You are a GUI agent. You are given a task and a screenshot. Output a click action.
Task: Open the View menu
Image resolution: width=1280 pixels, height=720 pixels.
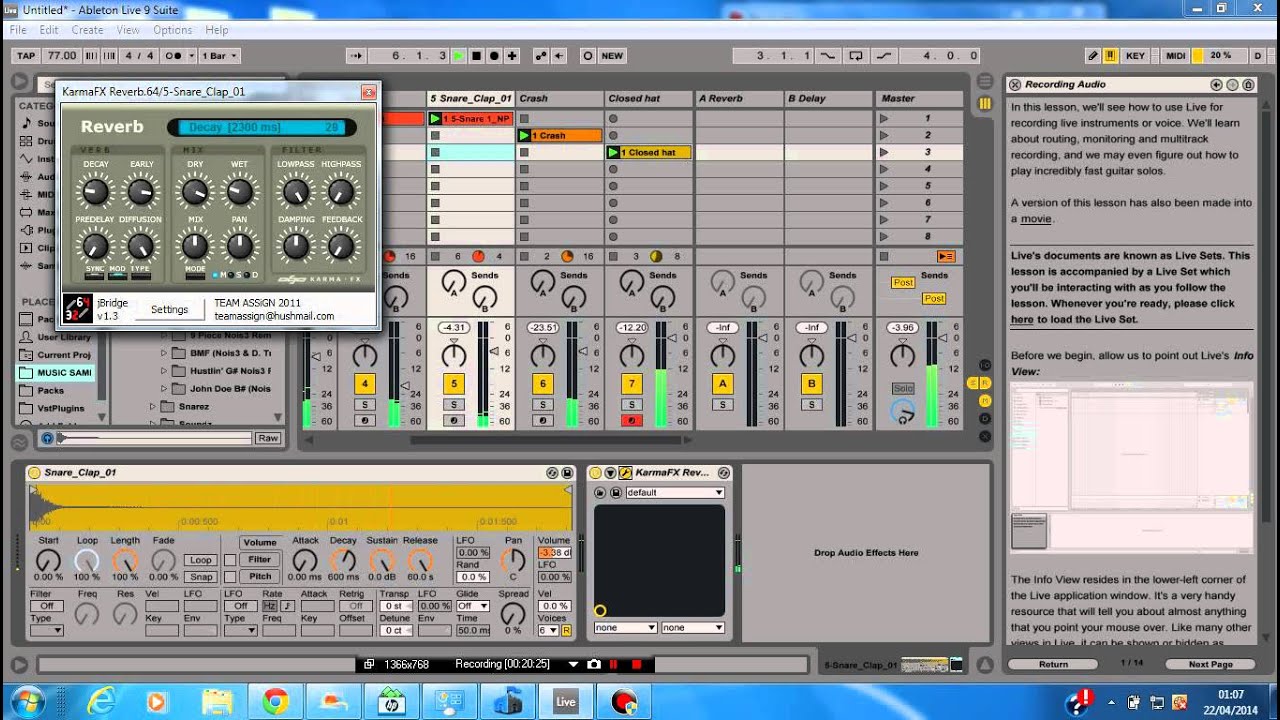click(128, 30)
